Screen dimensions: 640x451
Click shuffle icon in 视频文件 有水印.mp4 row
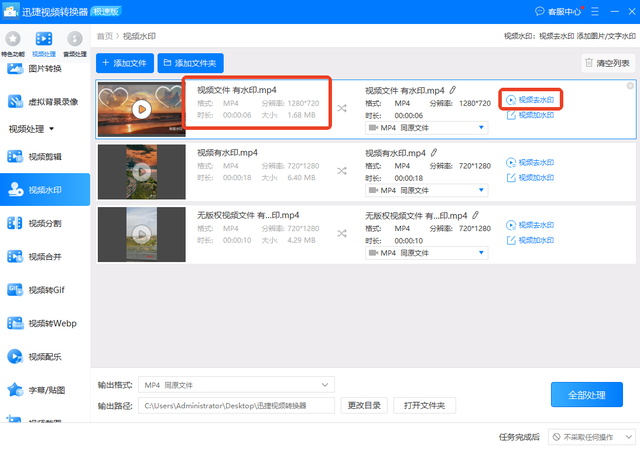pyautogui.click(x=342, y=108)
